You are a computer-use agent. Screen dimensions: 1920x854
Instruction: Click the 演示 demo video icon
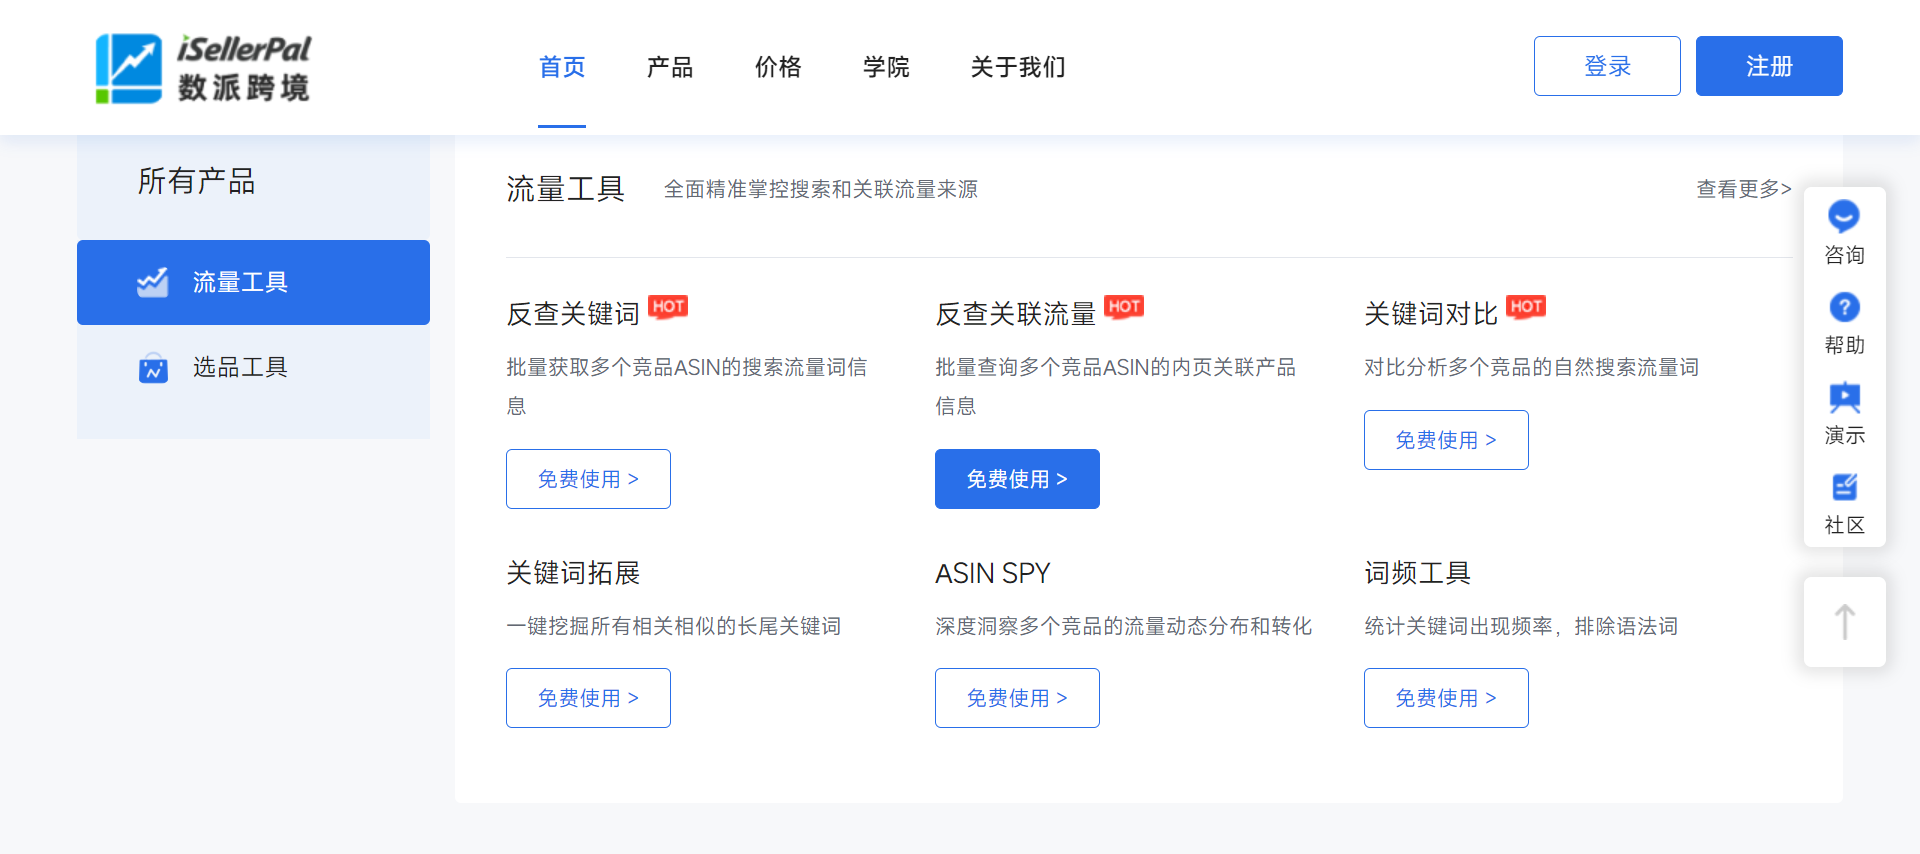pyautogui.click(x=1844, y=397)
